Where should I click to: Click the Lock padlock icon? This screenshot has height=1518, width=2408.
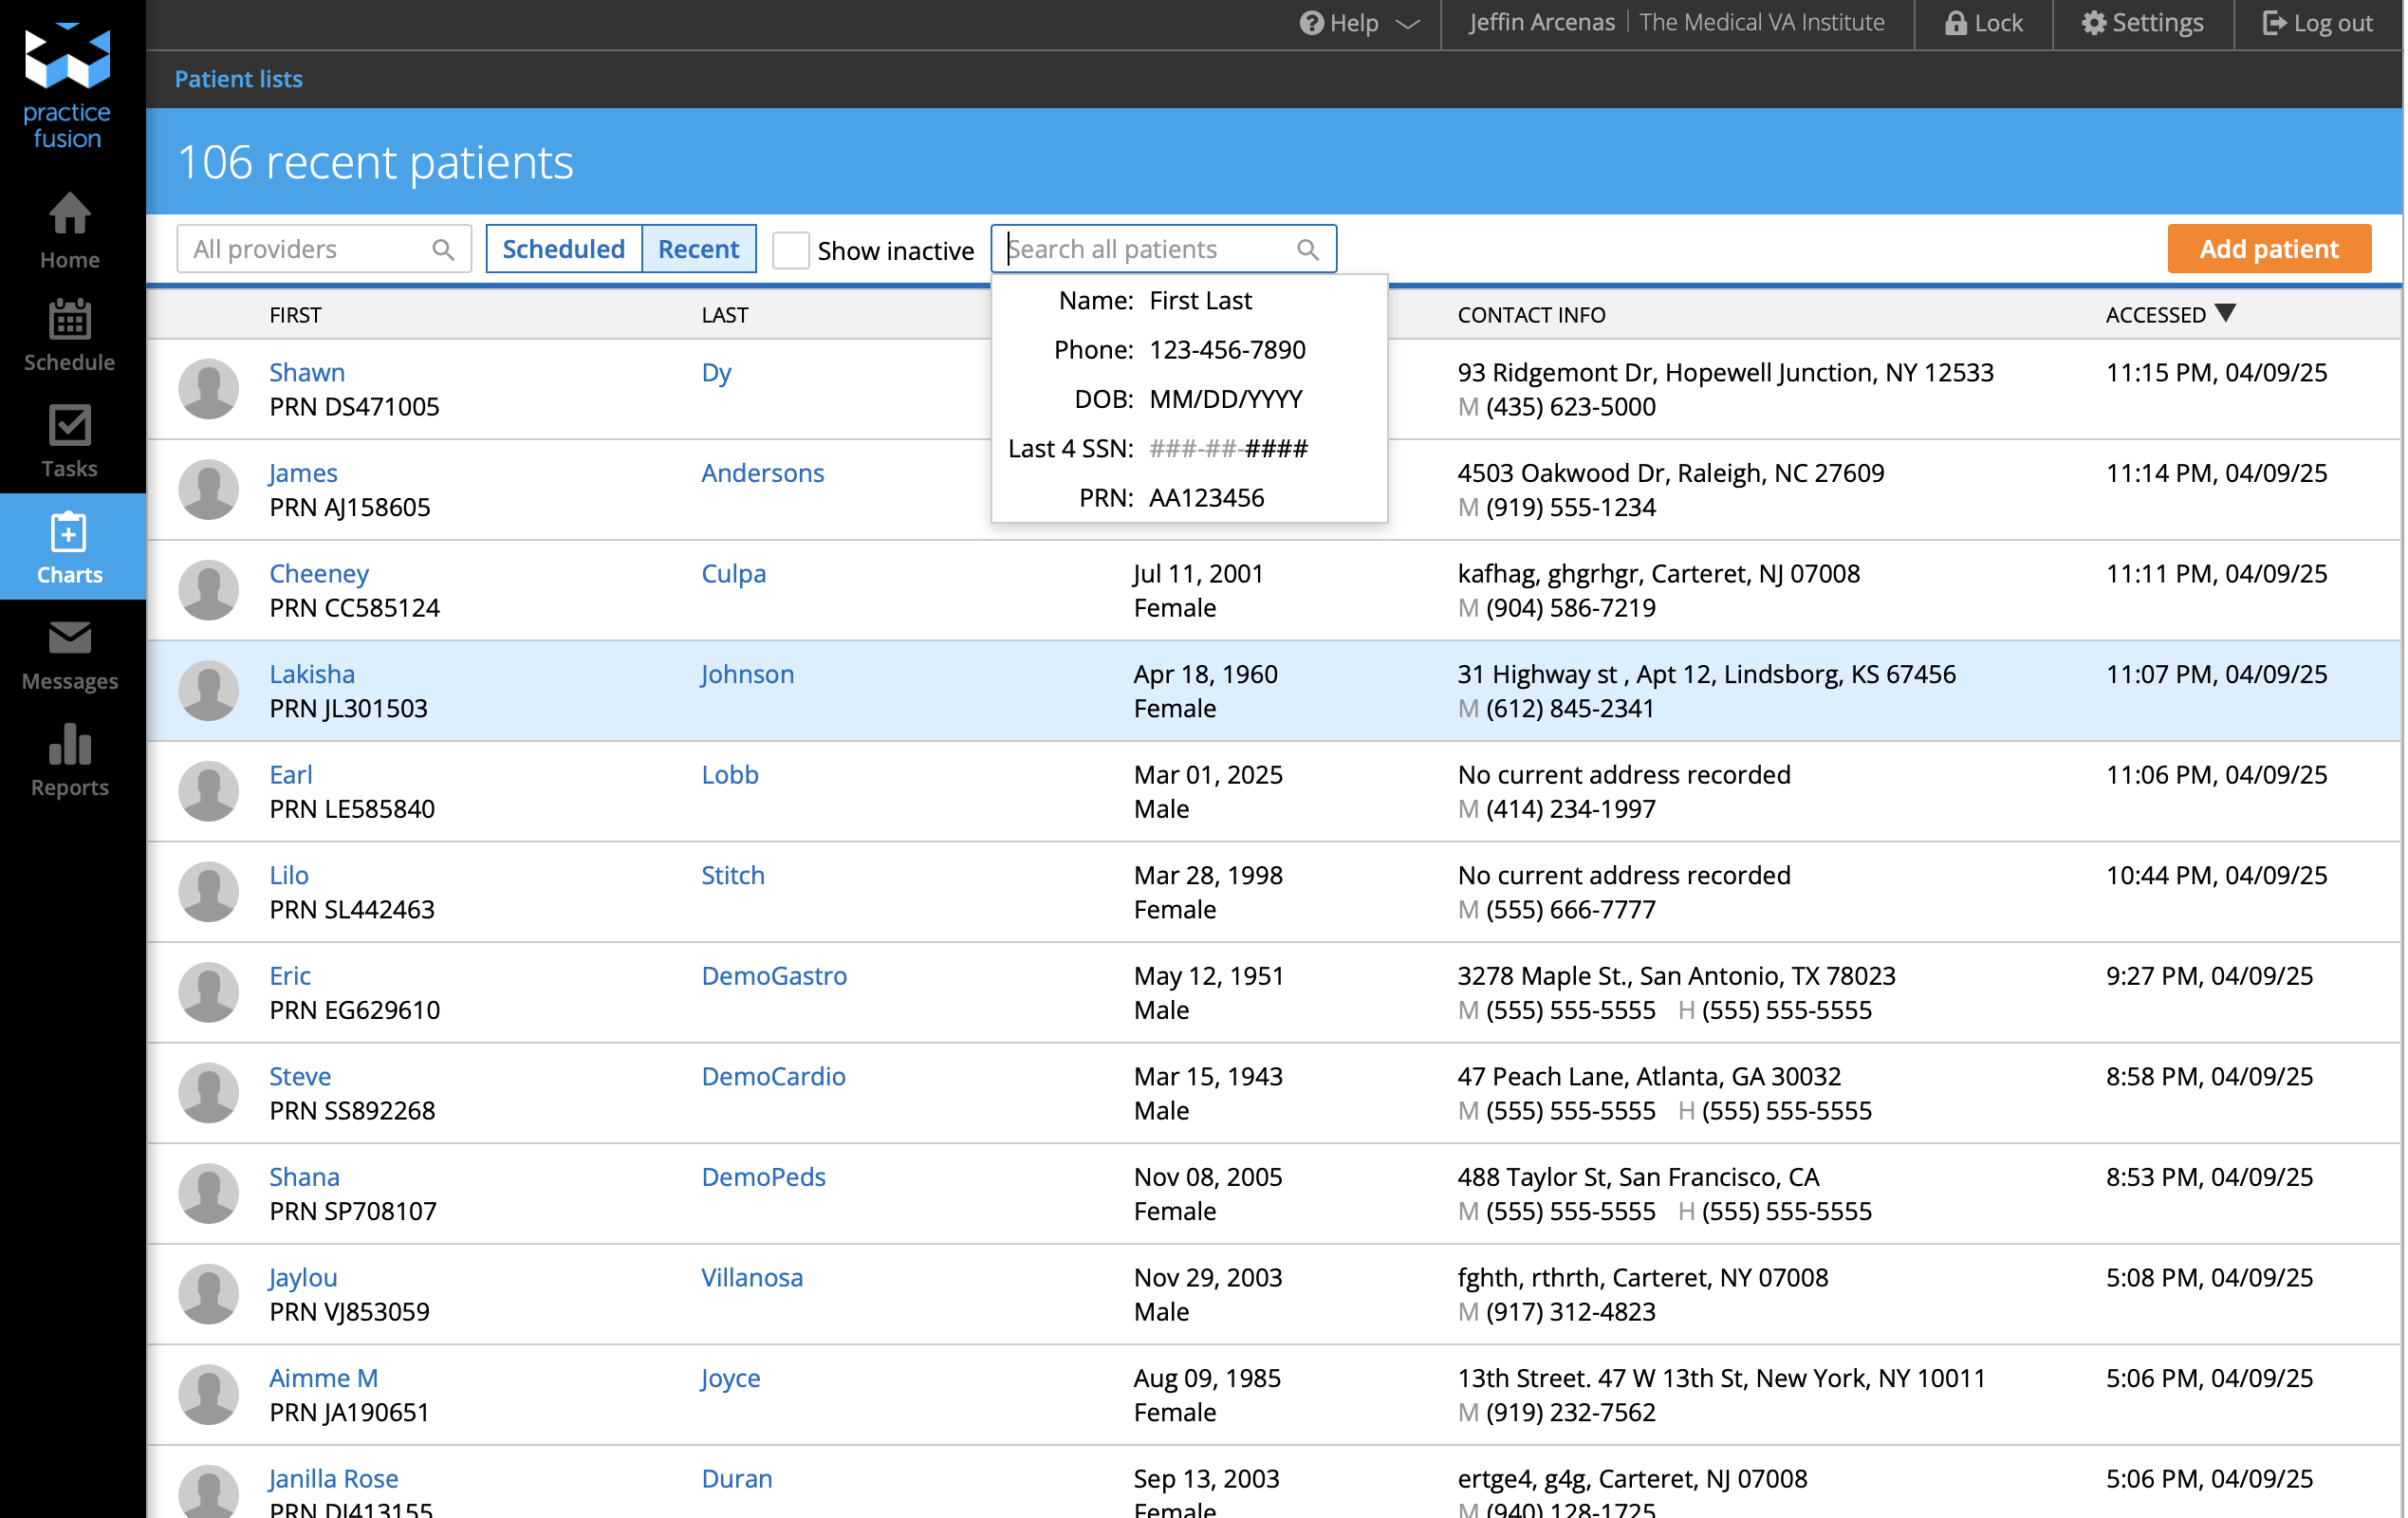point(1954,23)
